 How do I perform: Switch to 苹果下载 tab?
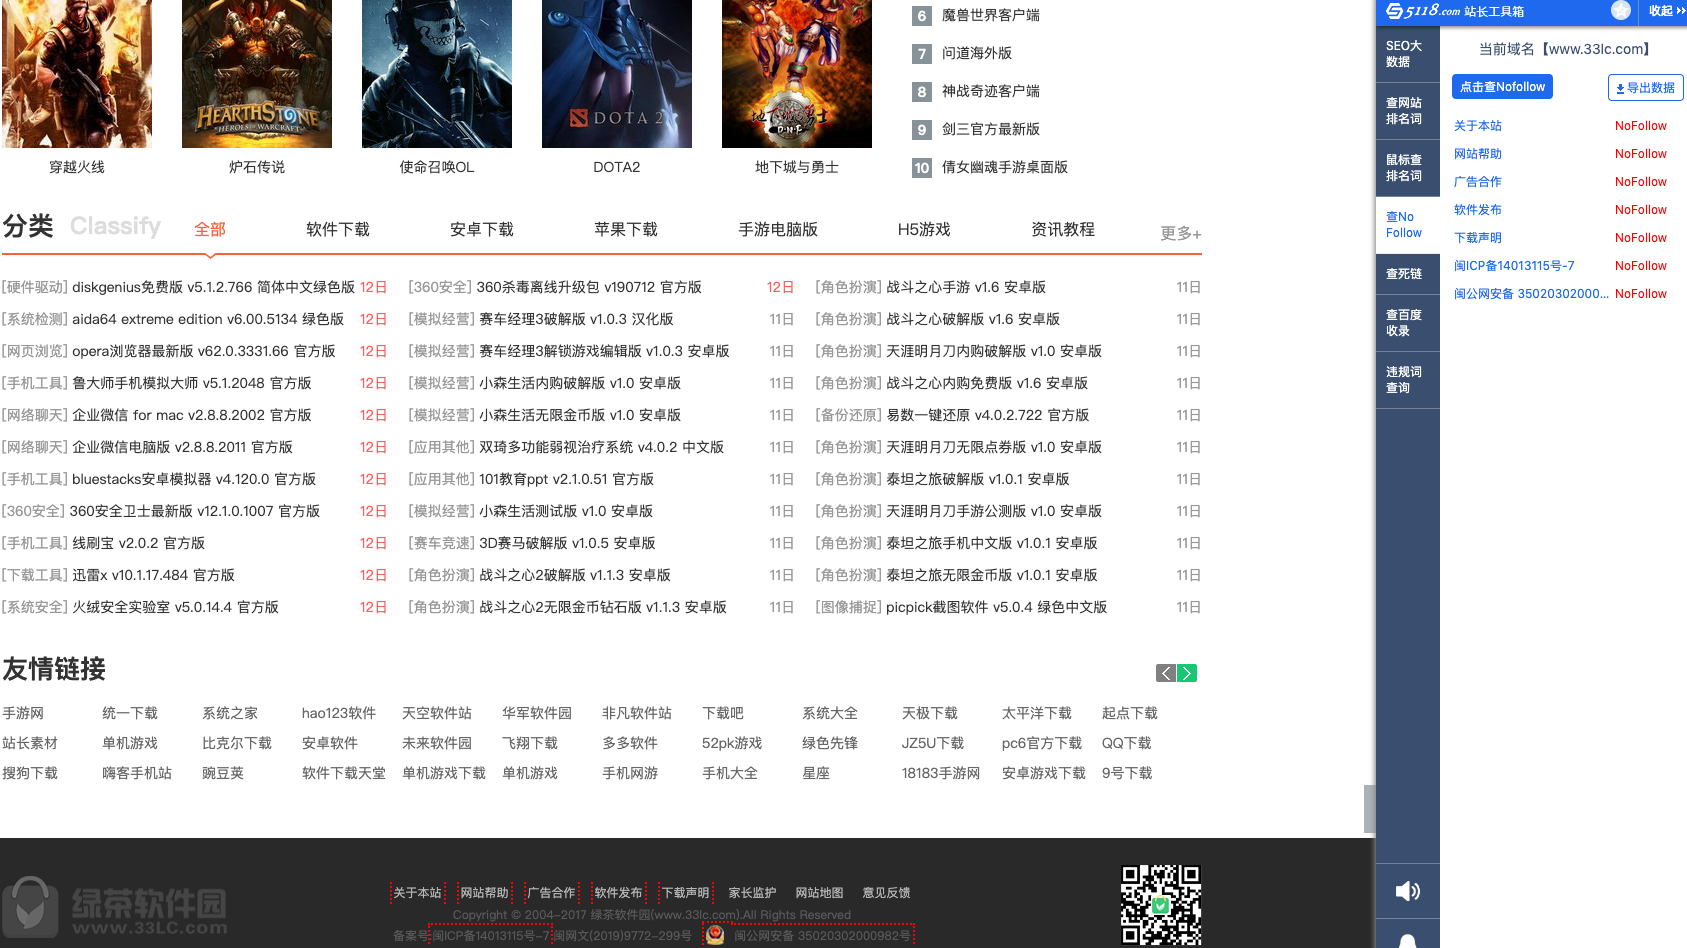pos(626,230)
